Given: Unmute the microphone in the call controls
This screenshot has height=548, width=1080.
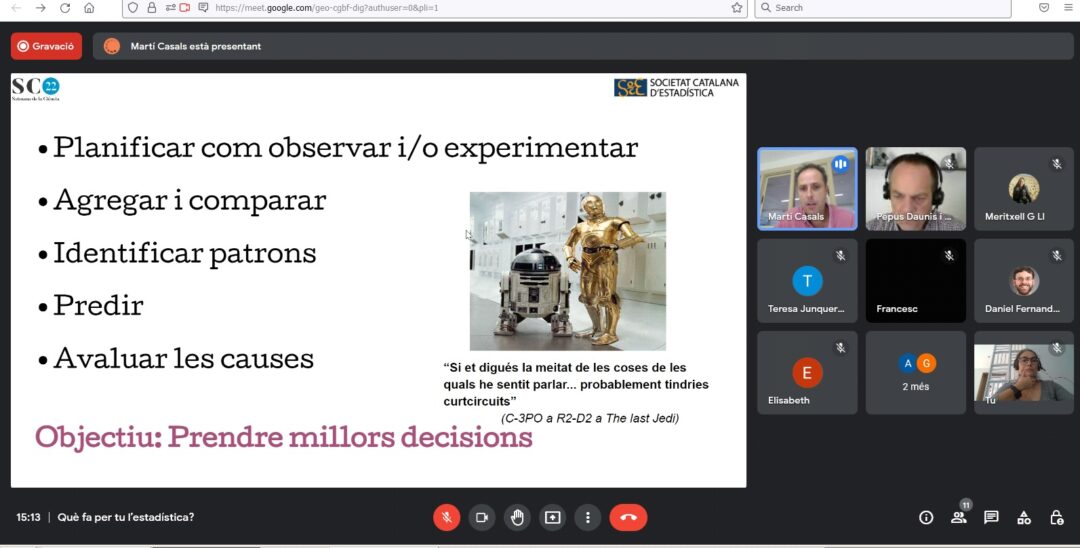Looking at the screenshot, I should 446,517.
